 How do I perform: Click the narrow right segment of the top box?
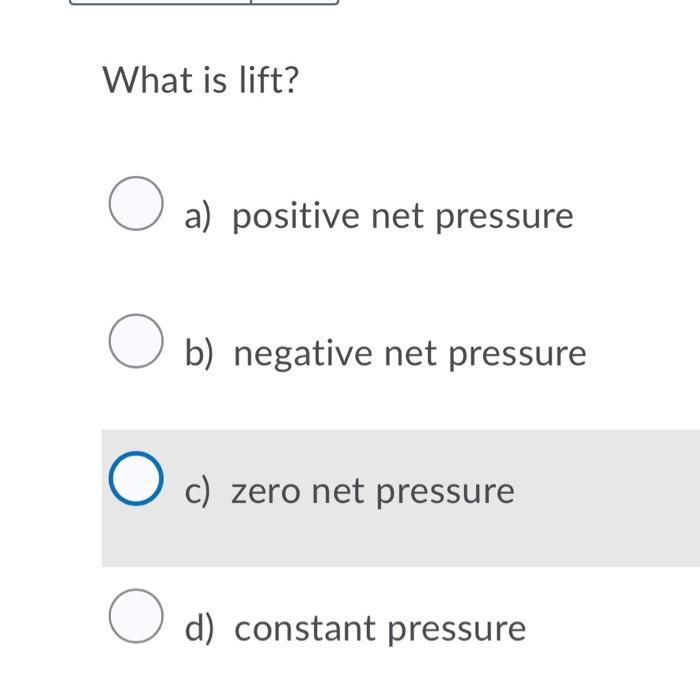click(x=295, y=2)
